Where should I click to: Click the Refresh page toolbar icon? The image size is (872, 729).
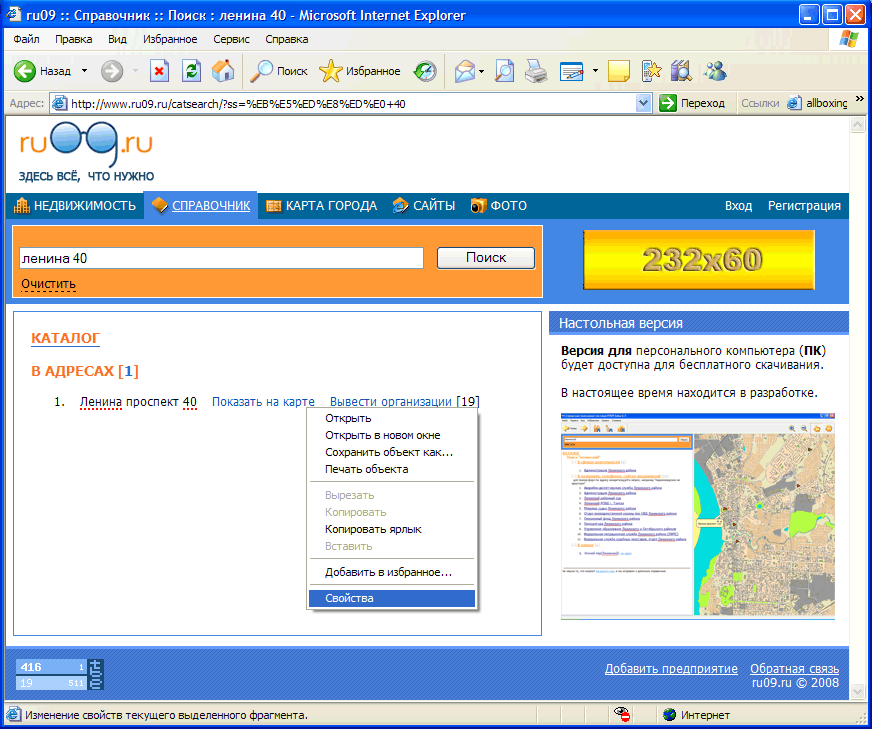tap(191, 71)
